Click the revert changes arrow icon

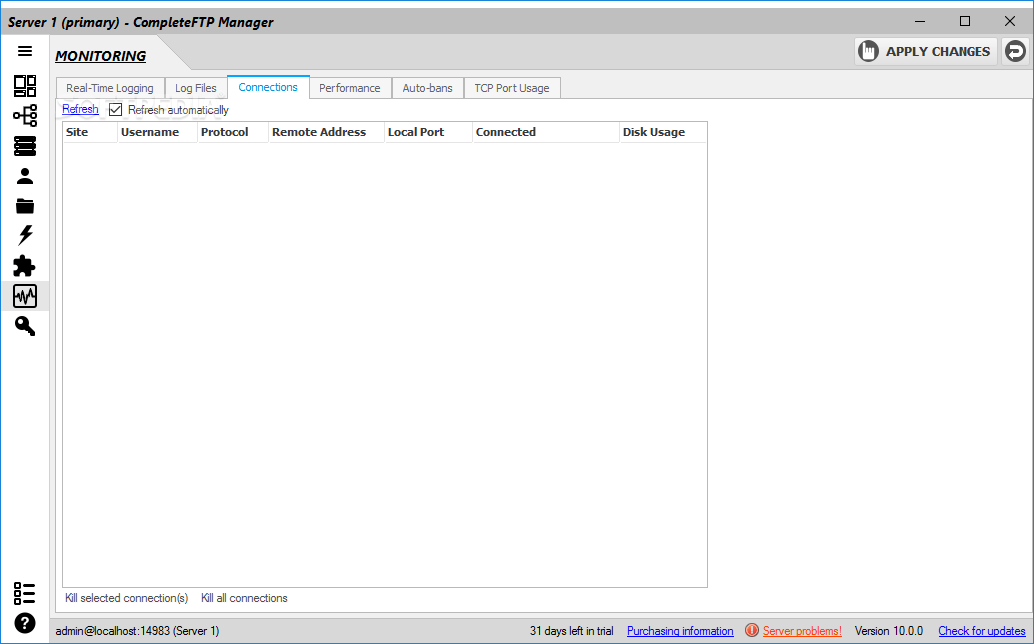1016,51
